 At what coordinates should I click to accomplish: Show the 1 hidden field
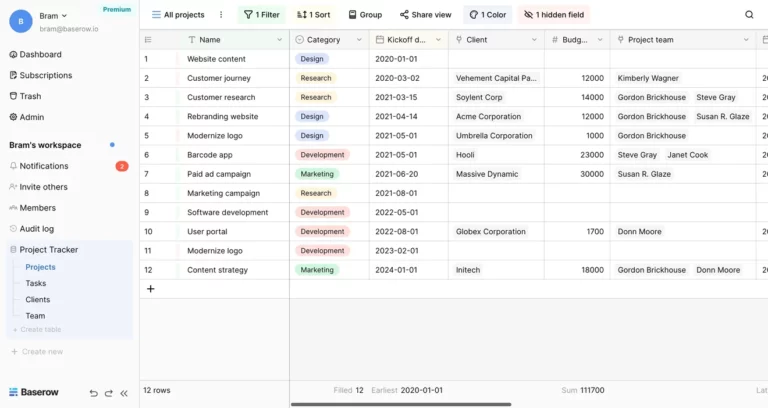pyautogui.click(x=554, y=15)
